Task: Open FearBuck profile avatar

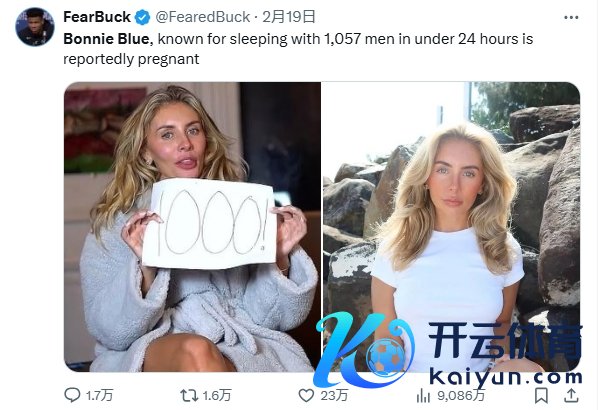Action: click(35, 27)
